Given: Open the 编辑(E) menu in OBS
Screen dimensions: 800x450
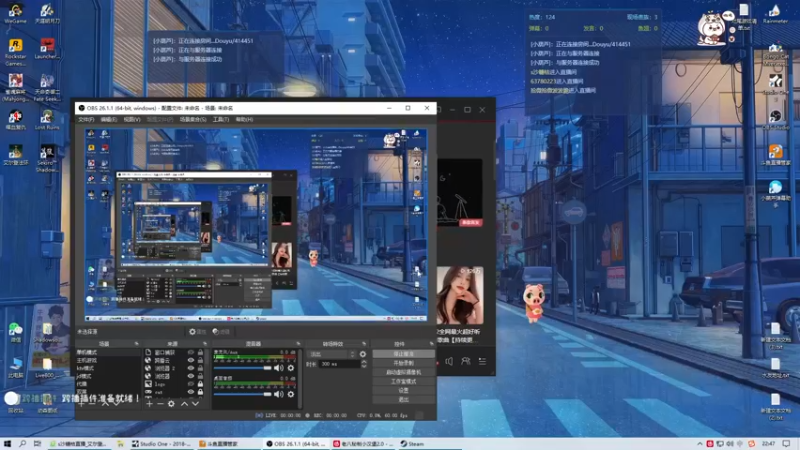Looking at the screenshot, I should [108, 119].
